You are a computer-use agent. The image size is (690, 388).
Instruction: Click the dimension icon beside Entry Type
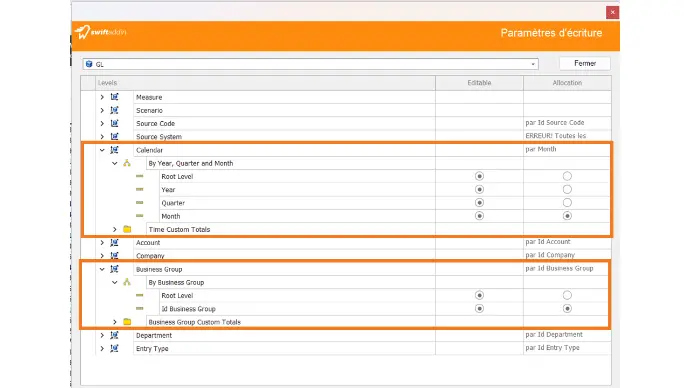114,348
